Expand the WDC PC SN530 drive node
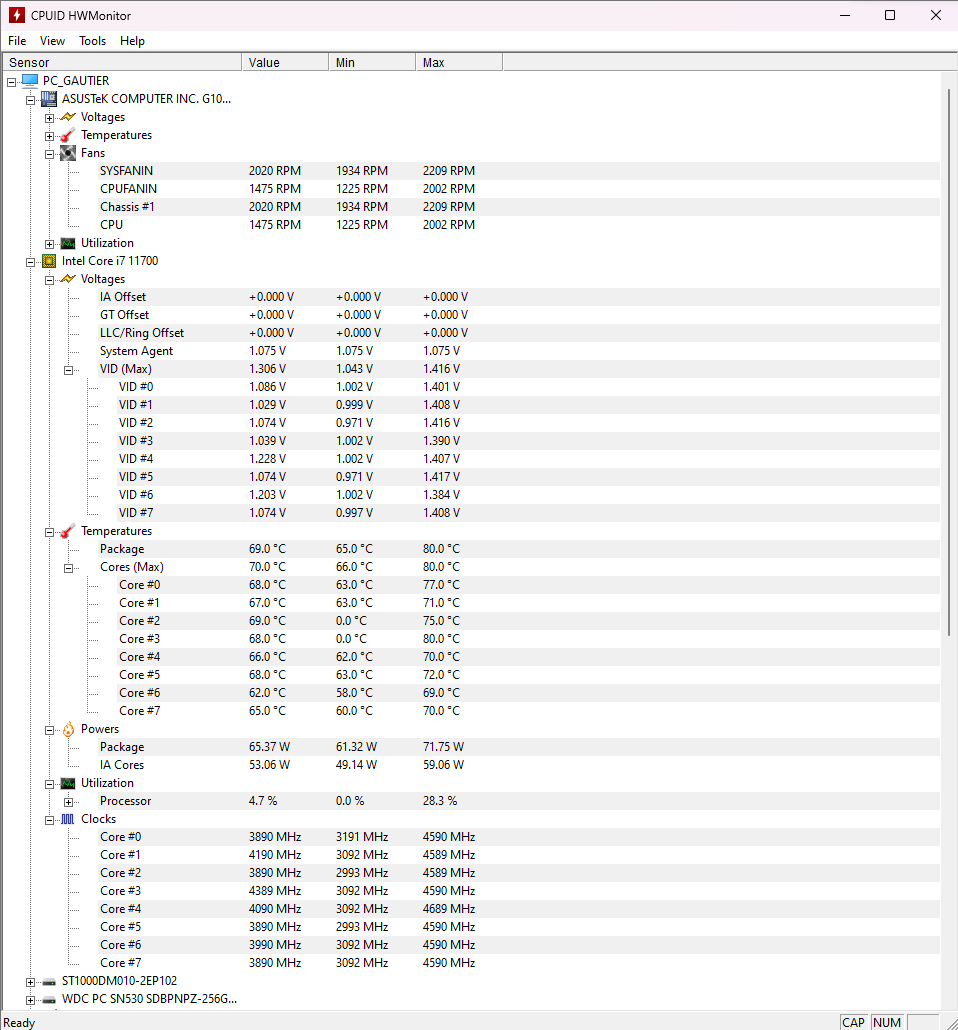 30,1000
